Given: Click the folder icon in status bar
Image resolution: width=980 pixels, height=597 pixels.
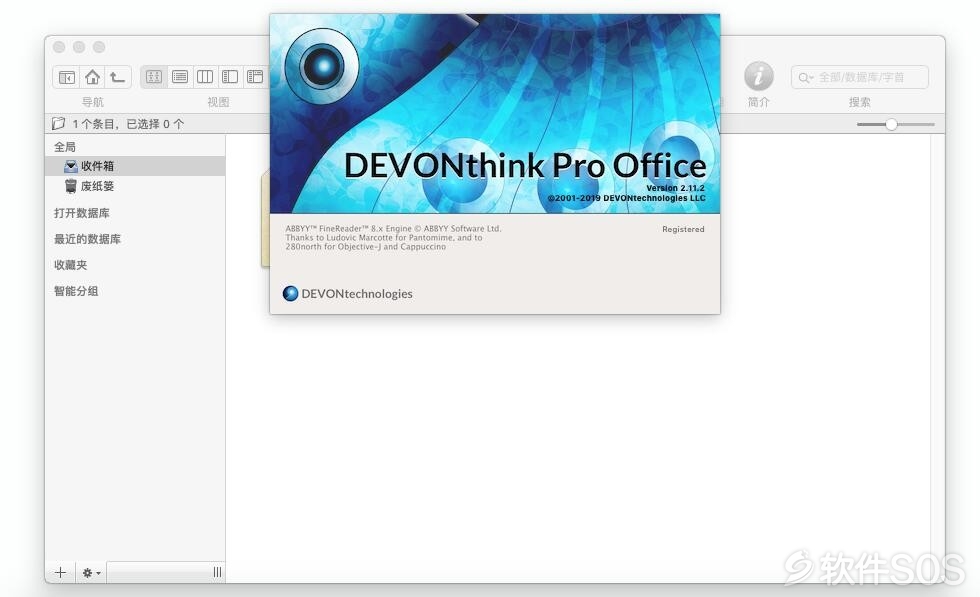Looking at the screenshot, I should (58, 123).
